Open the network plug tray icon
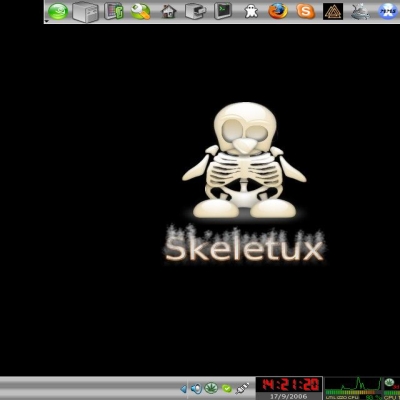Image resolution: width=400 pixels, height=400 pixels. 242,388
